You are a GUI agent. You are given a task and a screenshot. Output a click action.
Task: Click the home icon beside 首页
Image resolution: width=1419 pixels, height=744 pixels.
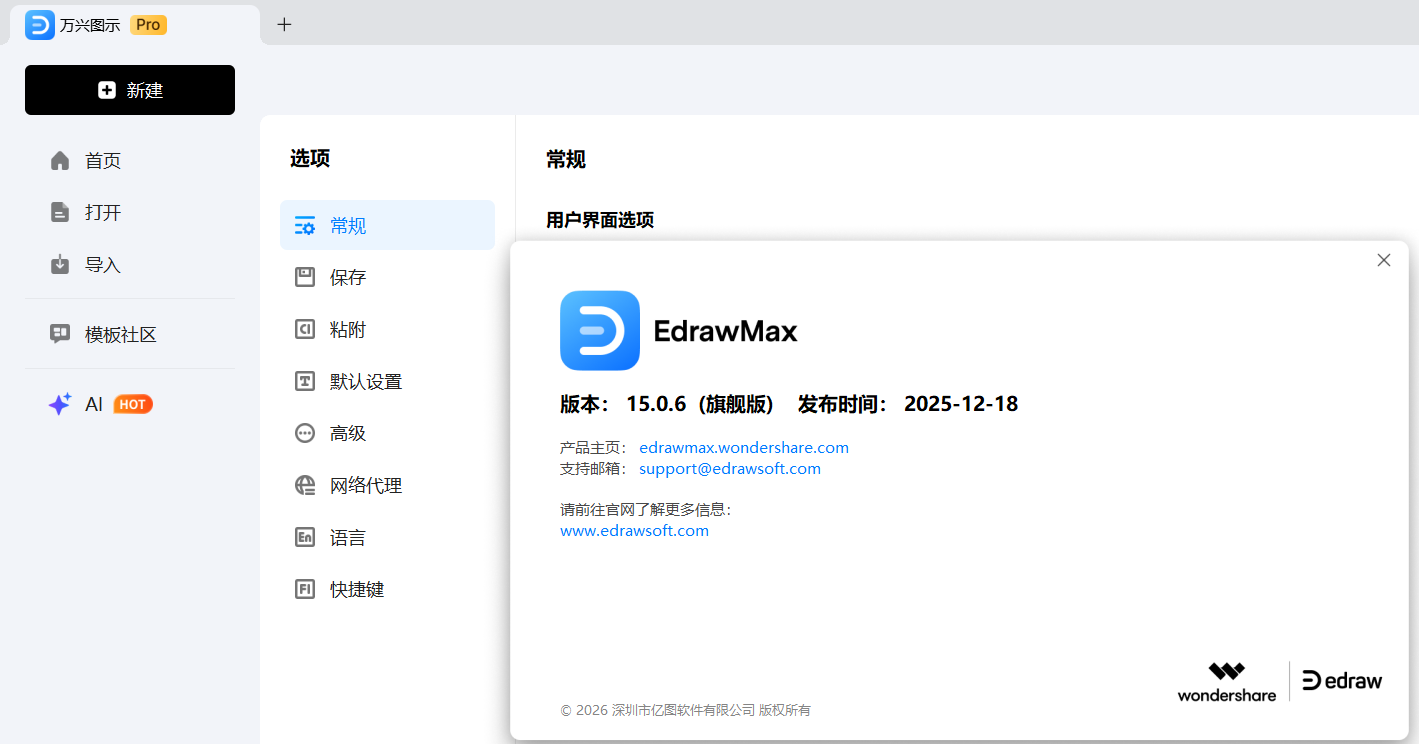[x=60, y=161]
